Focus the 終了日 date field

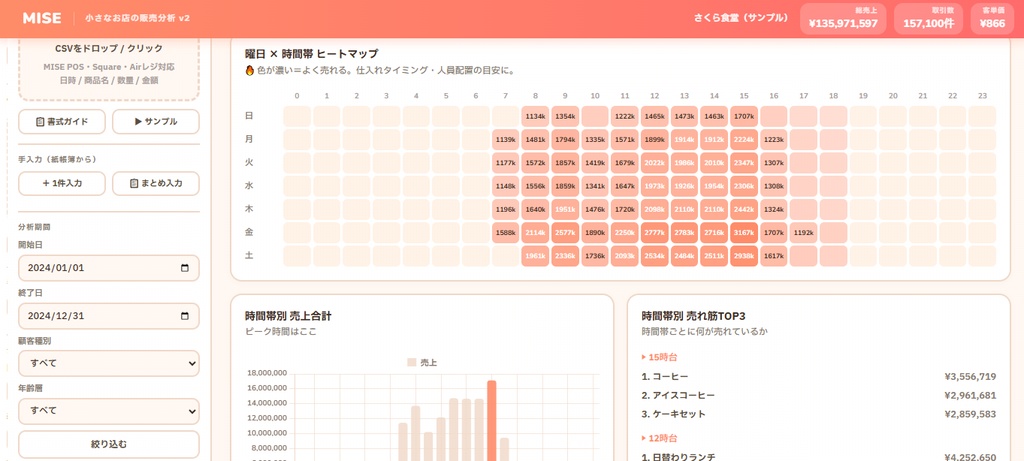pyautogui.click(x=109, y=316)
